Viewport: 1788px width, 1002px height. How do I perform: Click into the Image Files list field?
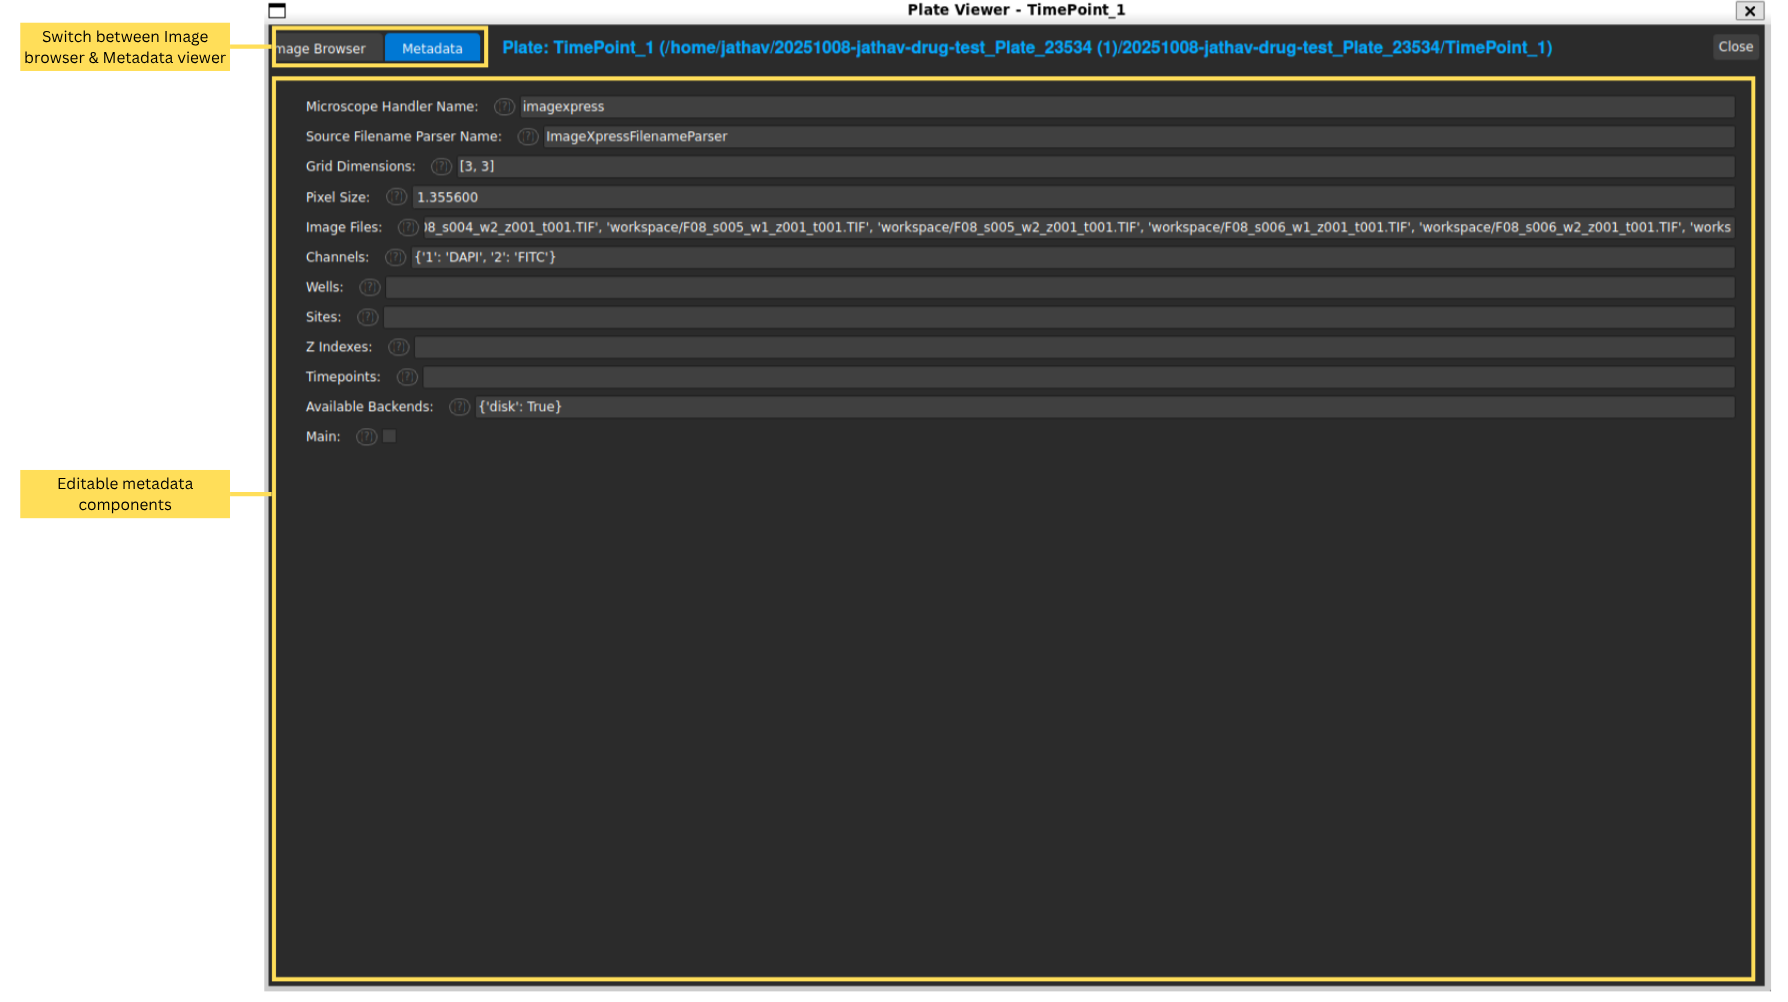tap(1079, 227)
